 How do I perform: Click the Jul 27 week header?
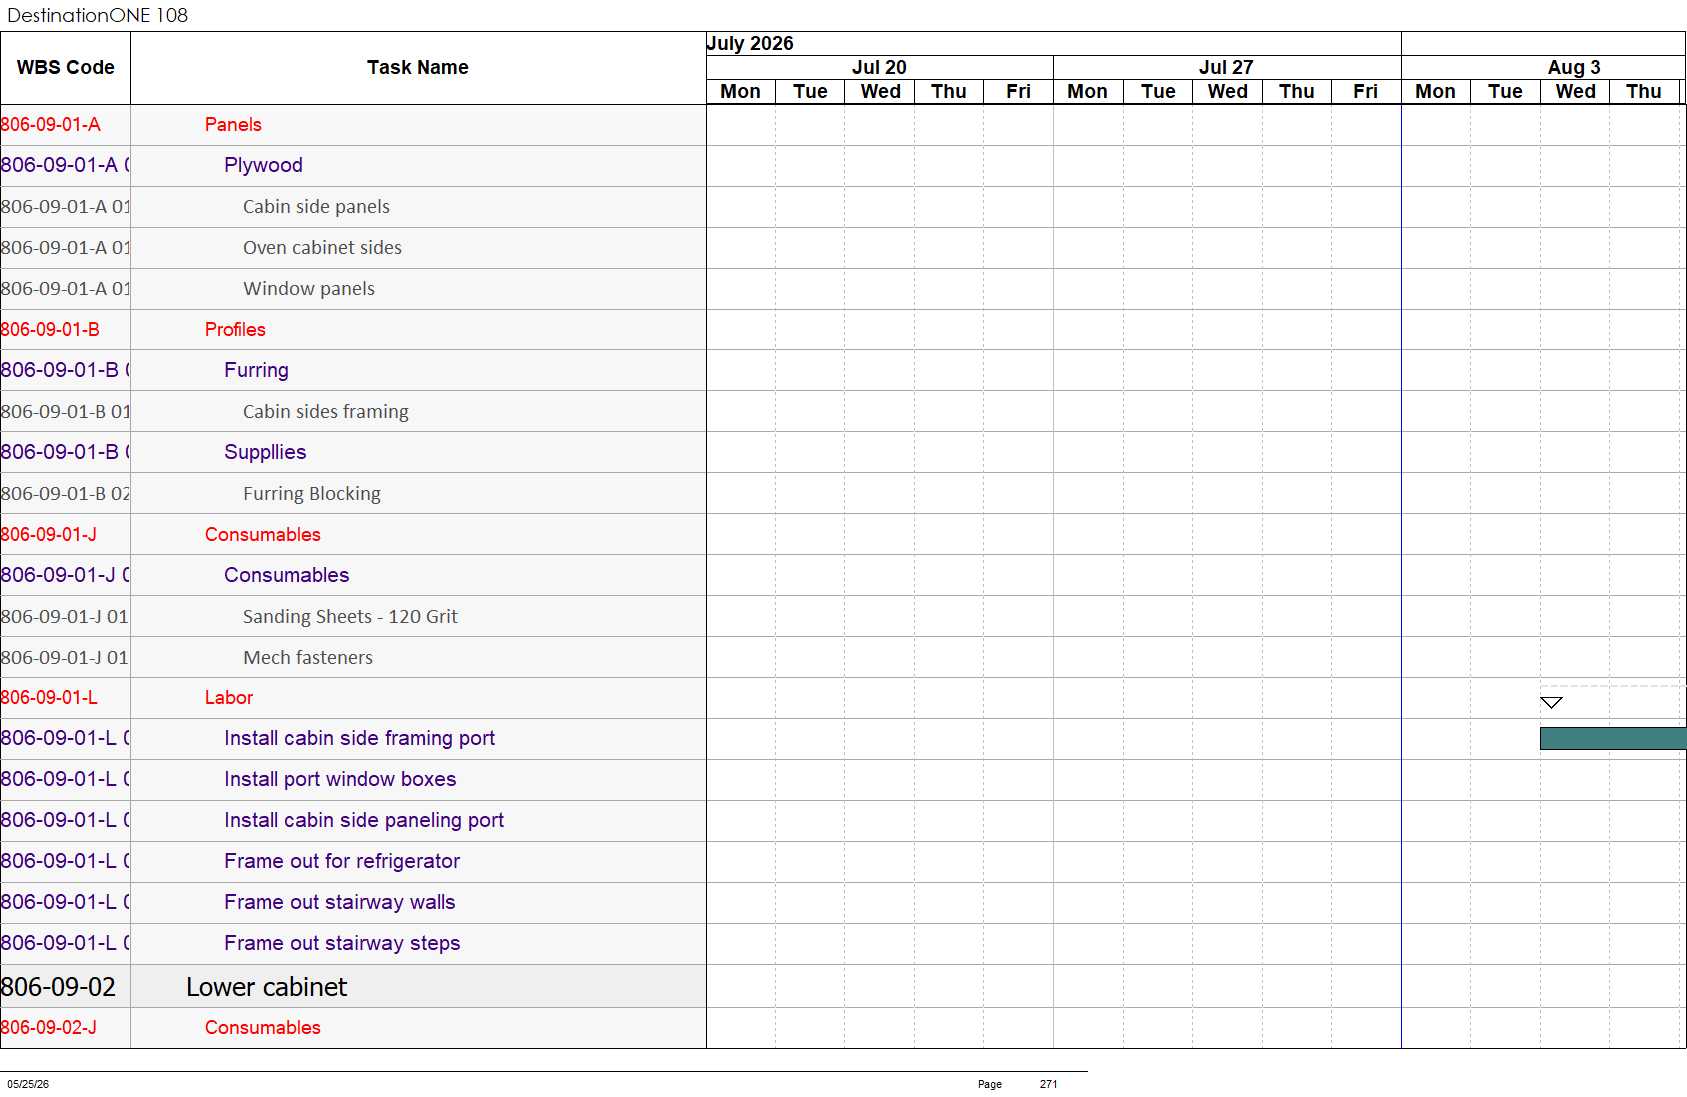pyautogui.click(x=1226, y=67)
